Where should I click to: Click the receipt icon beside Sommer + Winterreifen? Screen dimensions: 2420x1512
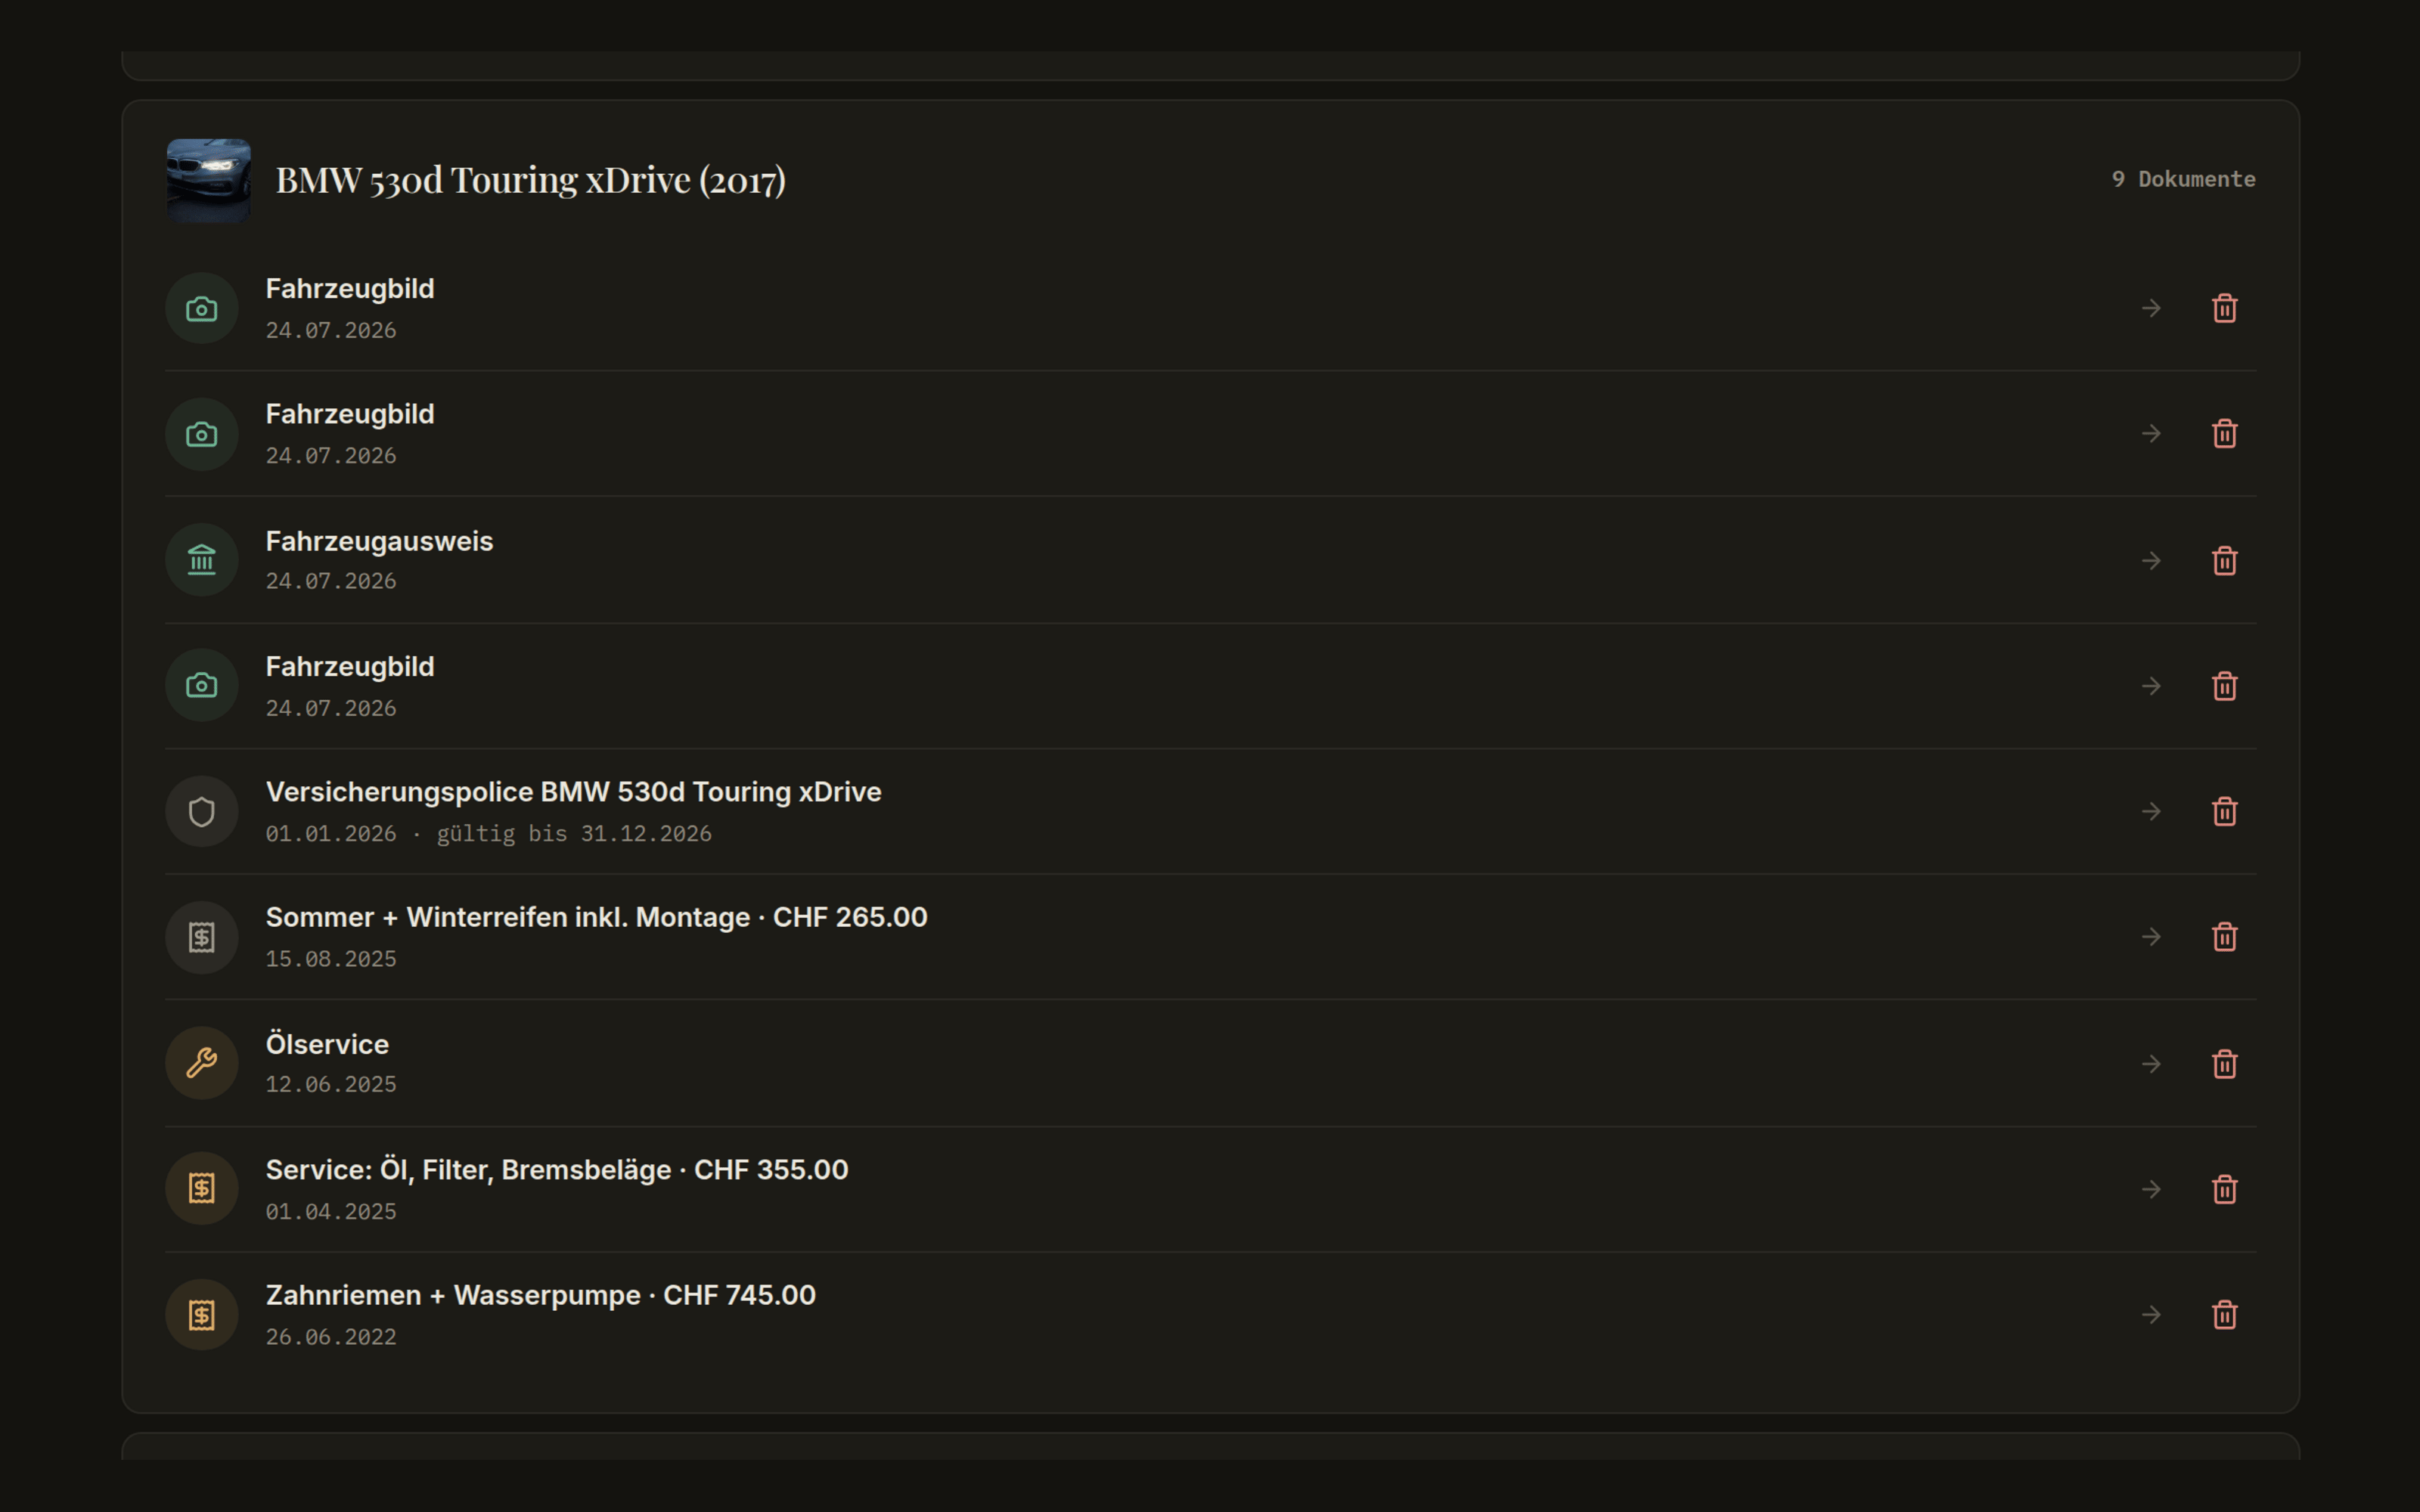pyautogui.click(x=202, y=937)
